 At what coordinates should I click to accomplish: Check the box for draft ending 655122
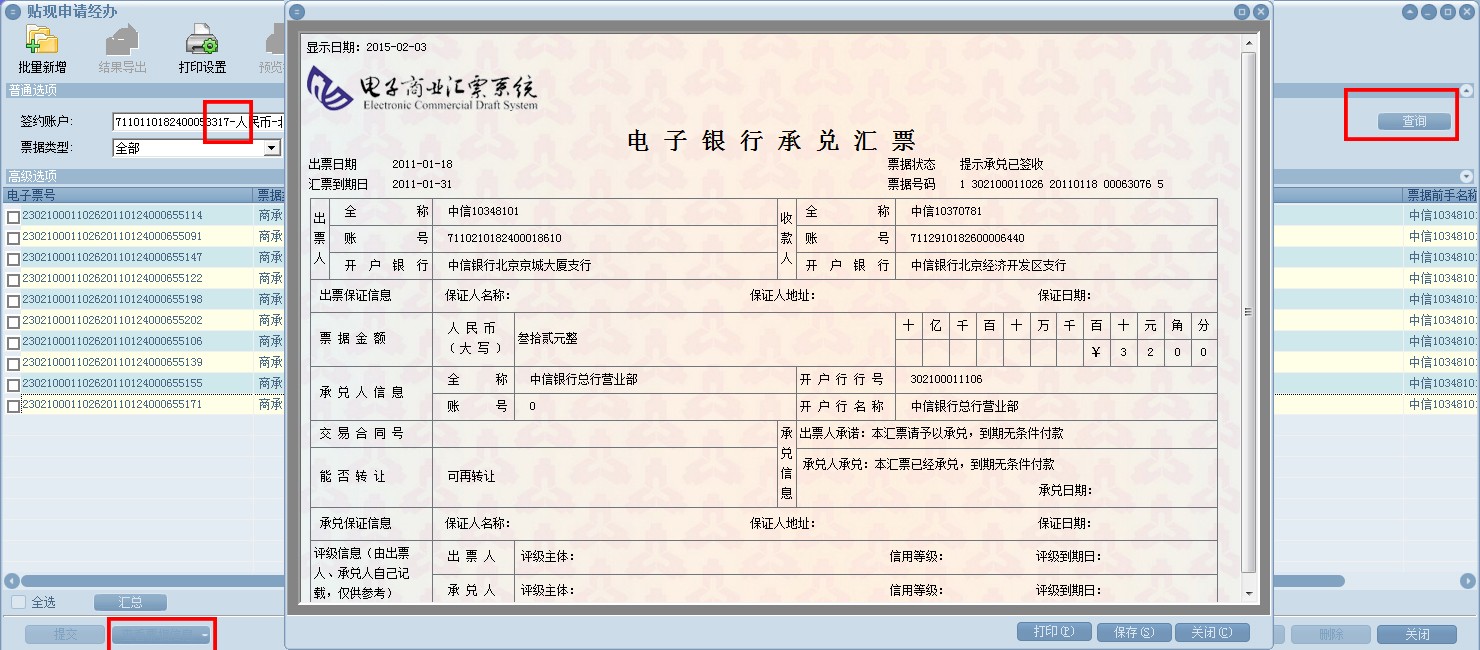[13, 280]
